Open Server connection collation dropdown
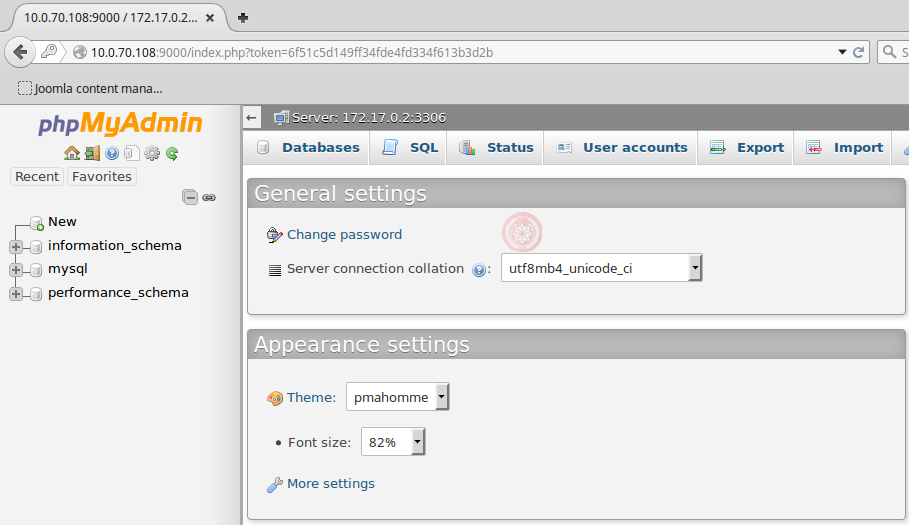The width and height of the screenshot is (909, 525). pos(601,268)
